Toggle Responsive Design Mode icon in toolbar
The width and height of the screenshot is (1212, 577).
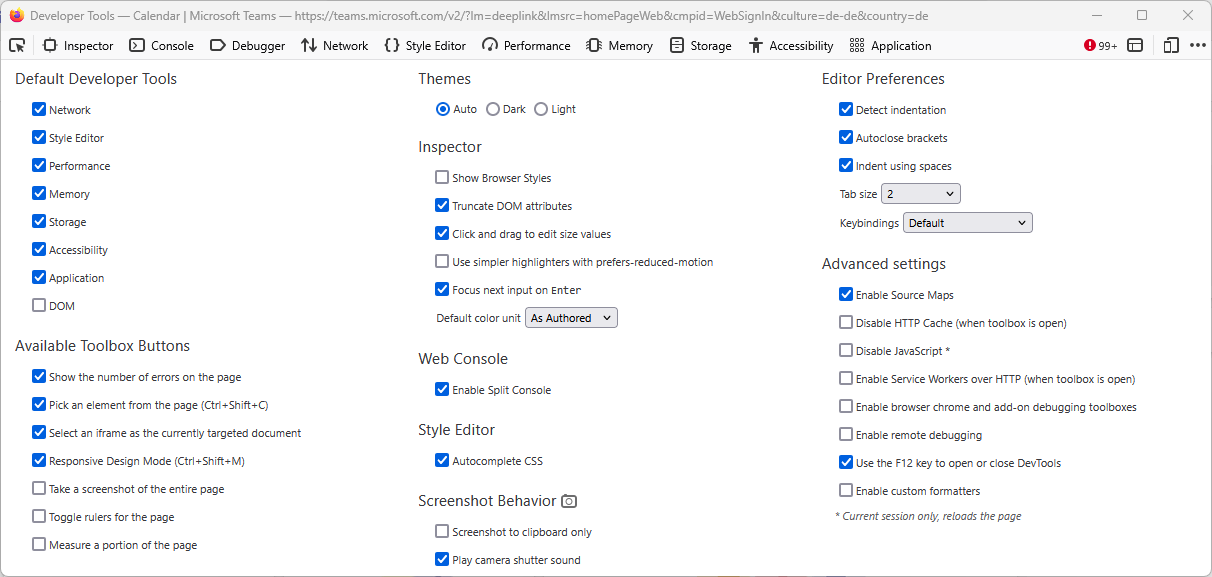click(x=1171, y=45)
